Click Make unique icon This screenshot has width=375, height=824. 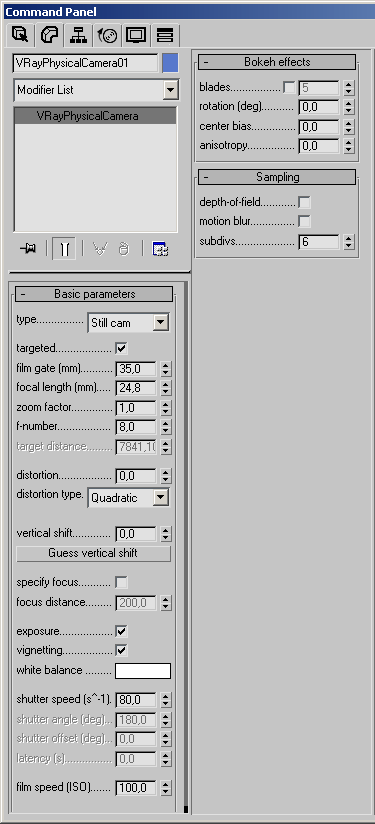coord(100,249)
